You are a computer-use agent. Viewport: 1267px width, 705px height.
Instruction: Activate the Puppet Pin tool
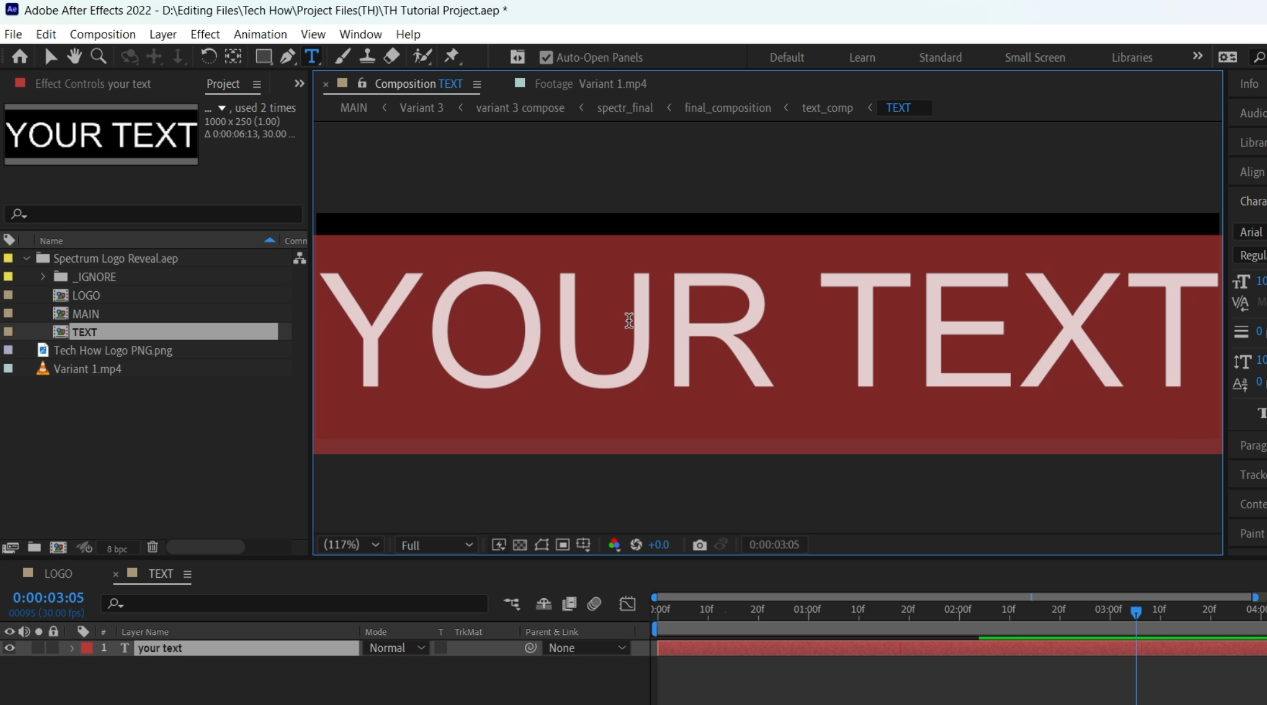pyautogui.click(x=452, y=57)
